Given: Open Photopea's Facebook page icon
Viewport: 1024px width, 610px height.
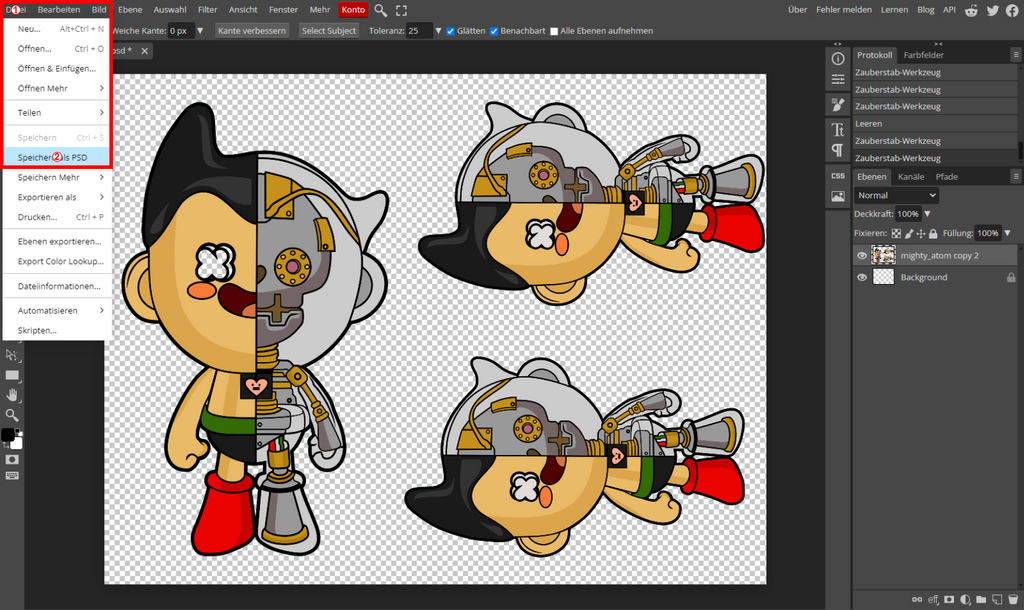Looking at the screenshot, I should 1012,10.
